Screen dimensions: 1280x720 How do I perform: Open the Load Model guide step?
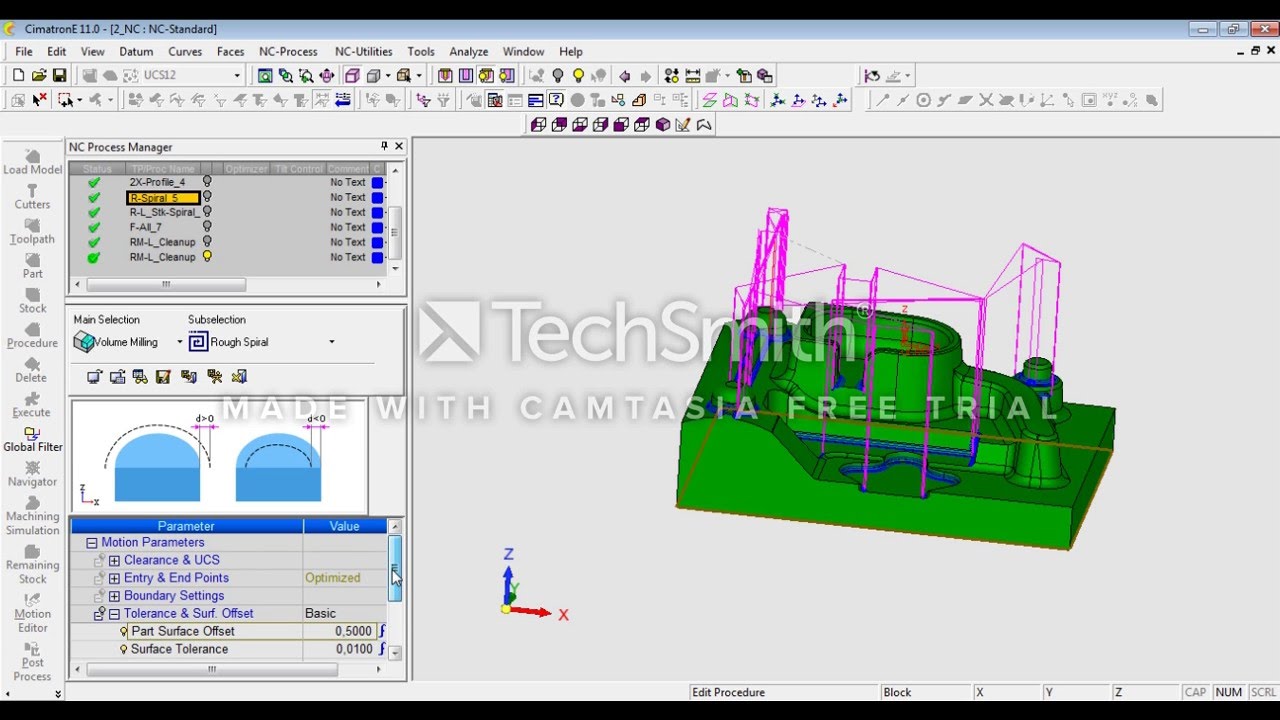point(33,162)
